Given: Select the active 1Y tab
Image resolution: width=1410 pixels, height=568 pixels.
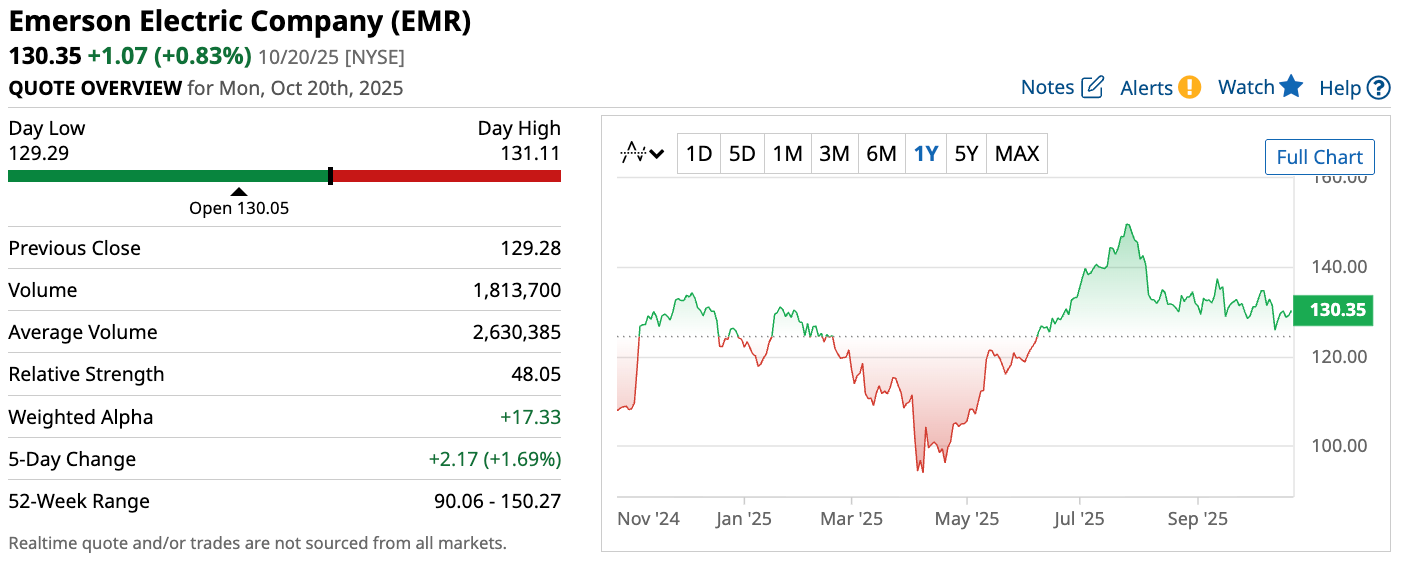Looking at the screenshot, I should click(926, 154).
